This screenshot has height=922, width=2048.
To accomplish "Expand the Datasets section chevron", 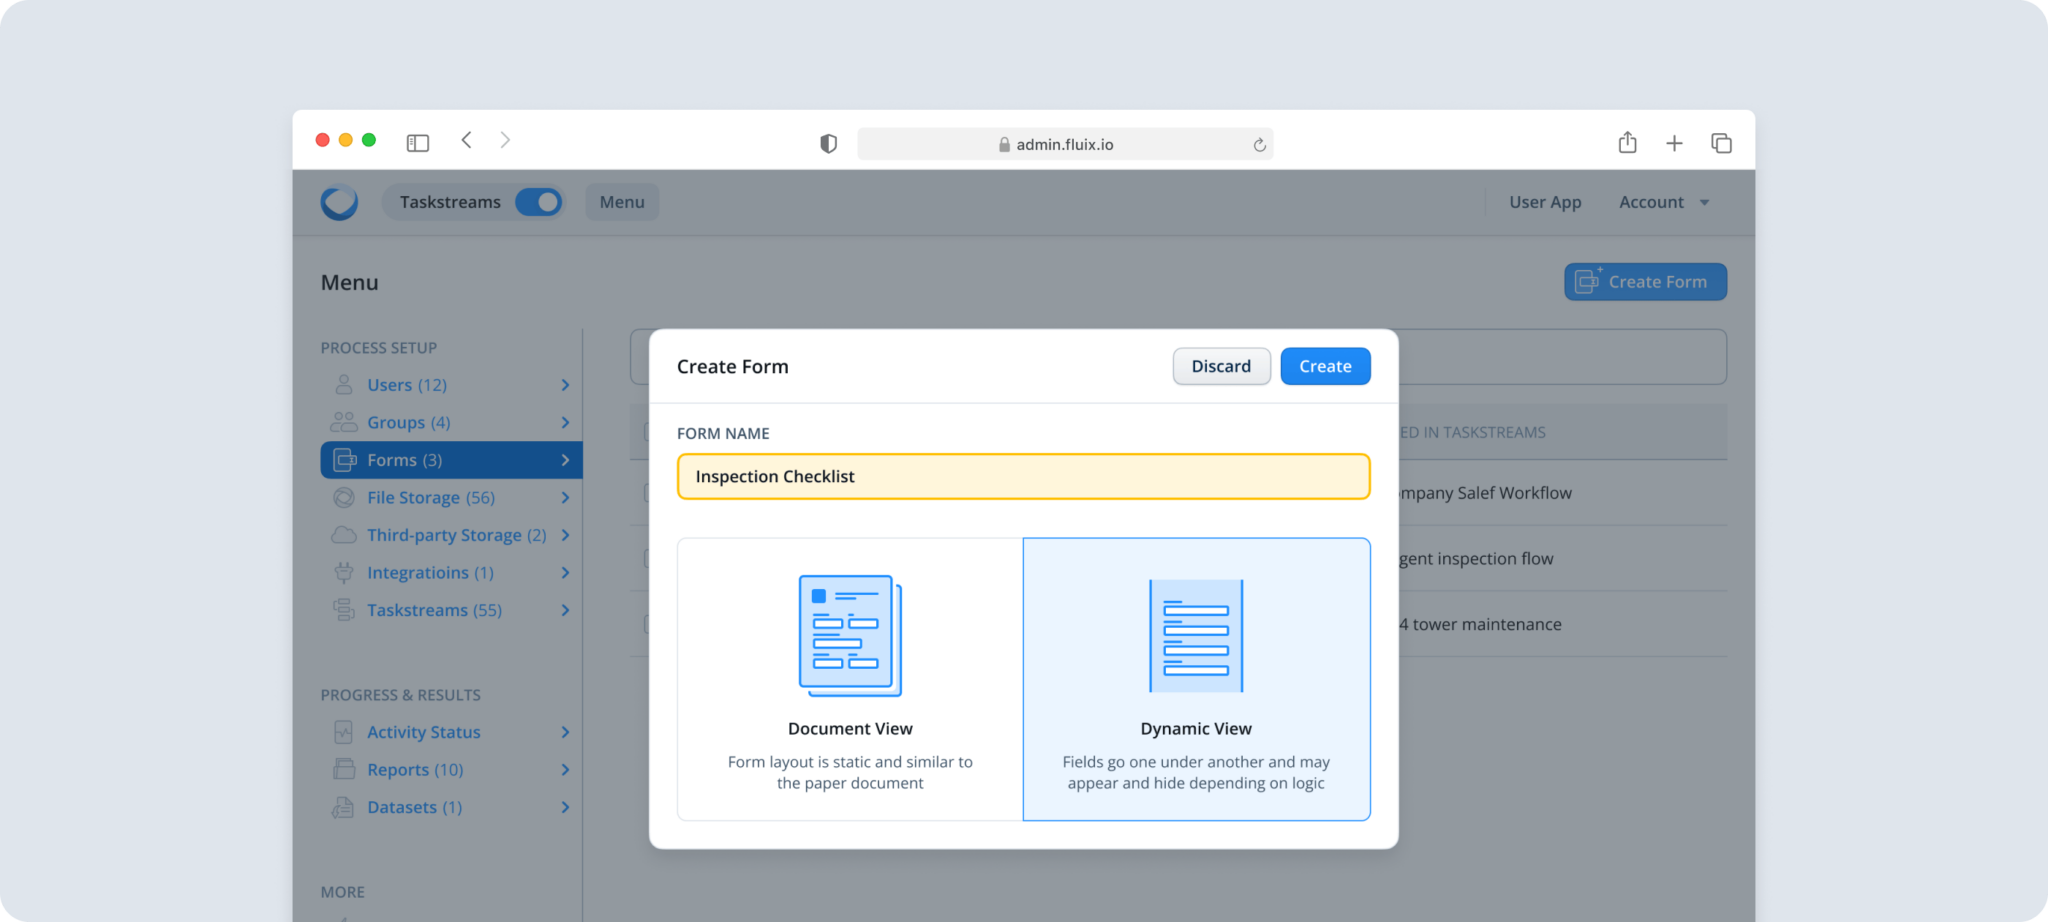I will [x=566, y=807].
